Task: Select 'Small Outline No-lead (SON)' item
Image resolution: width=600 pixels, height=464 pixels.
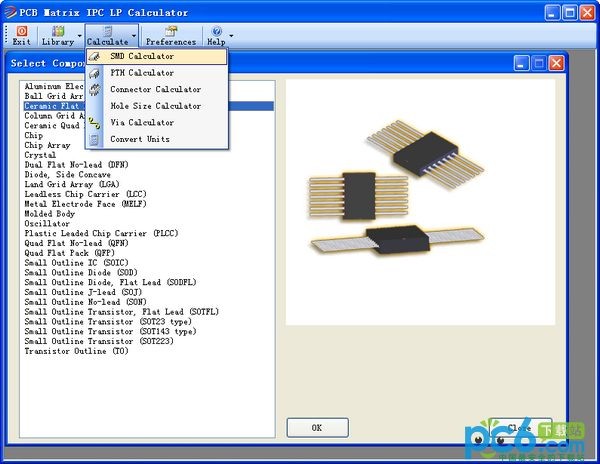Action: coord(85,302)
